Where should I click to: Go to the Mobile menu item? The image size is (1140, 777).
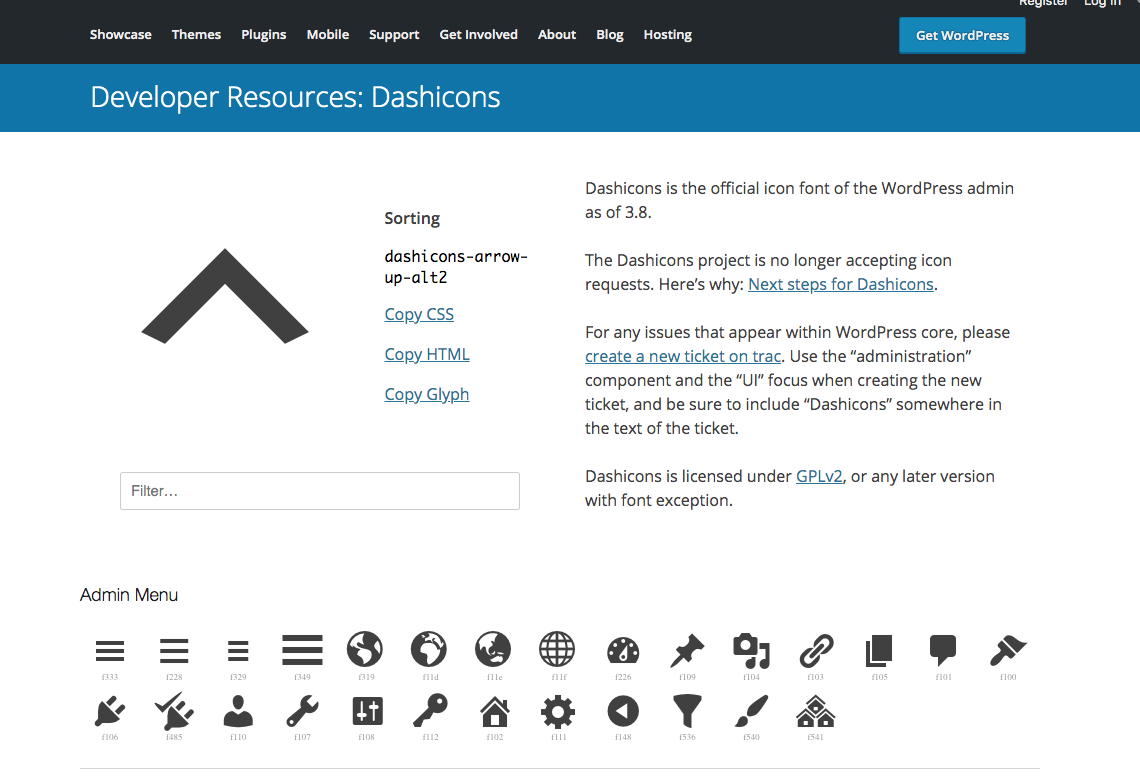328,34
